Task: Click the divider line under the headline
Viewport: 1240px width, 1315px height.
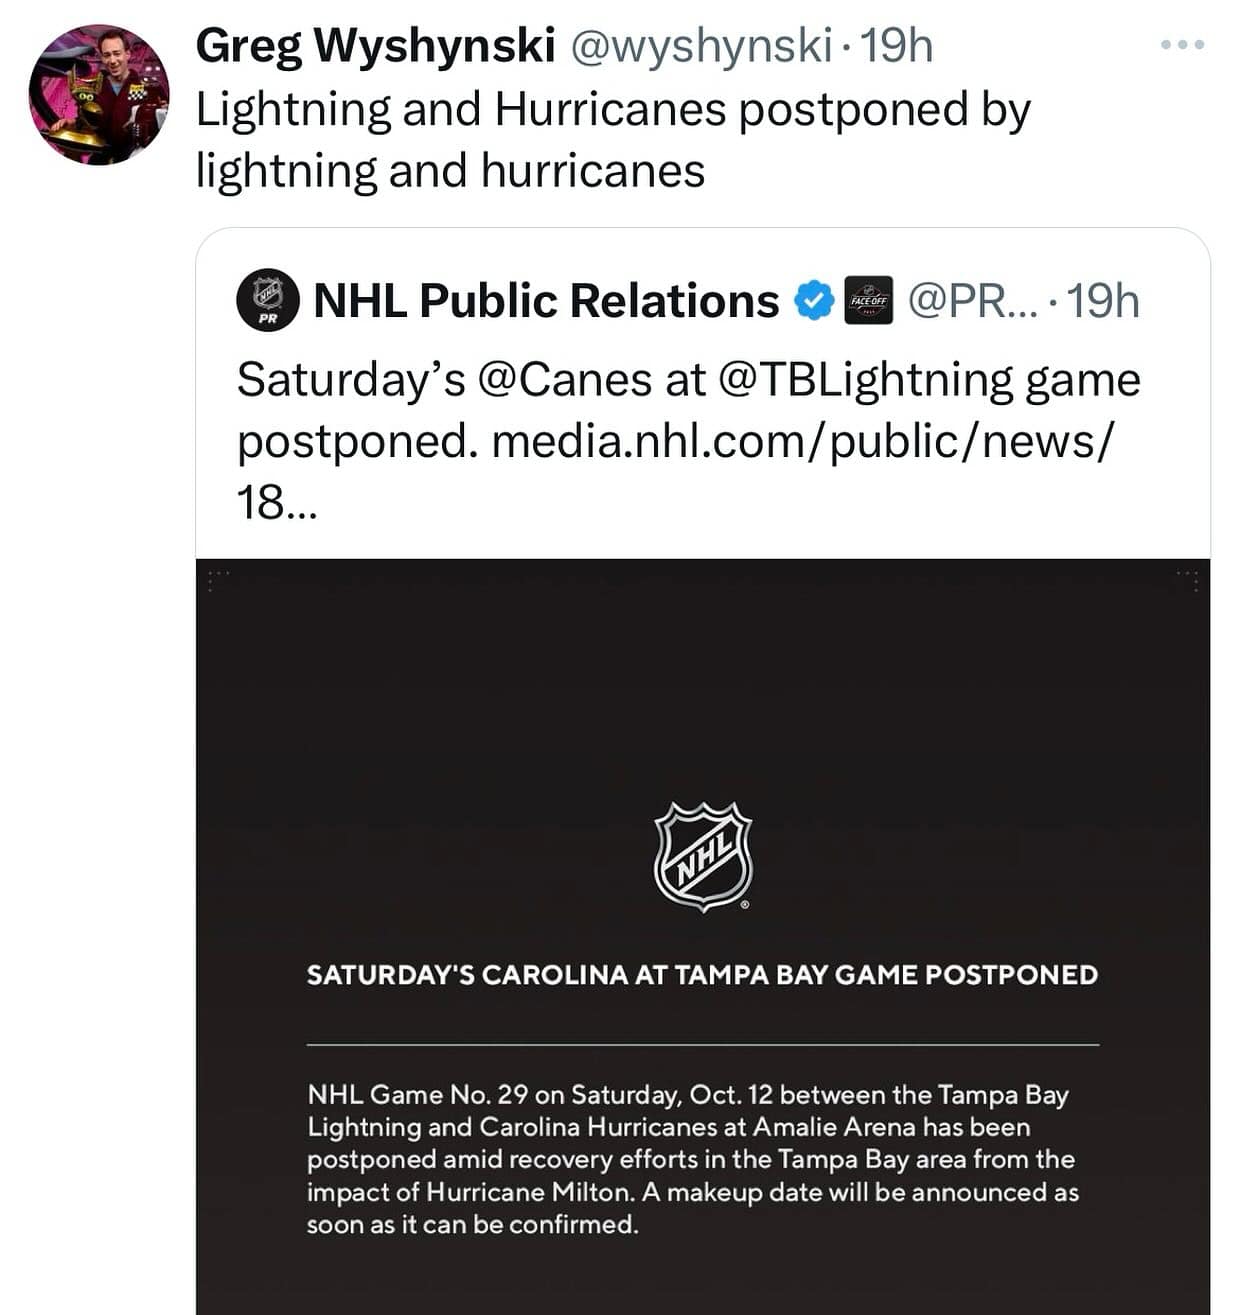Action: [x=702, y=1044]
